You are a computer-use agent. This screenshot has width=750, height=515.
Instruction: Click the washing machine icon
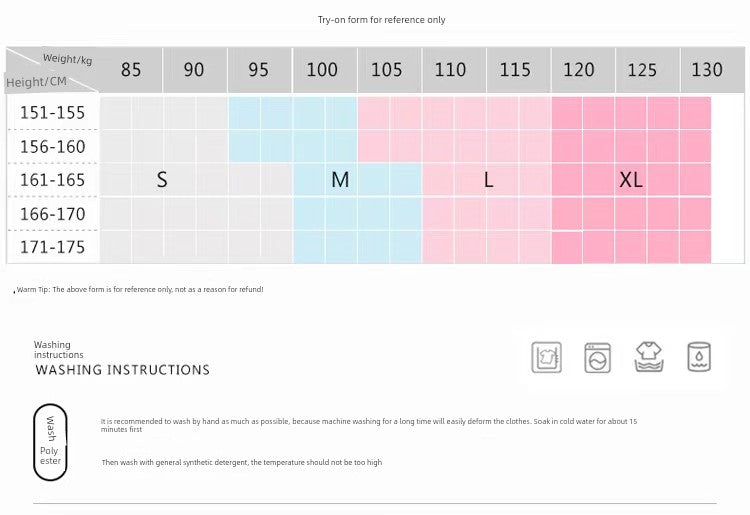click(x=598, y=357)
